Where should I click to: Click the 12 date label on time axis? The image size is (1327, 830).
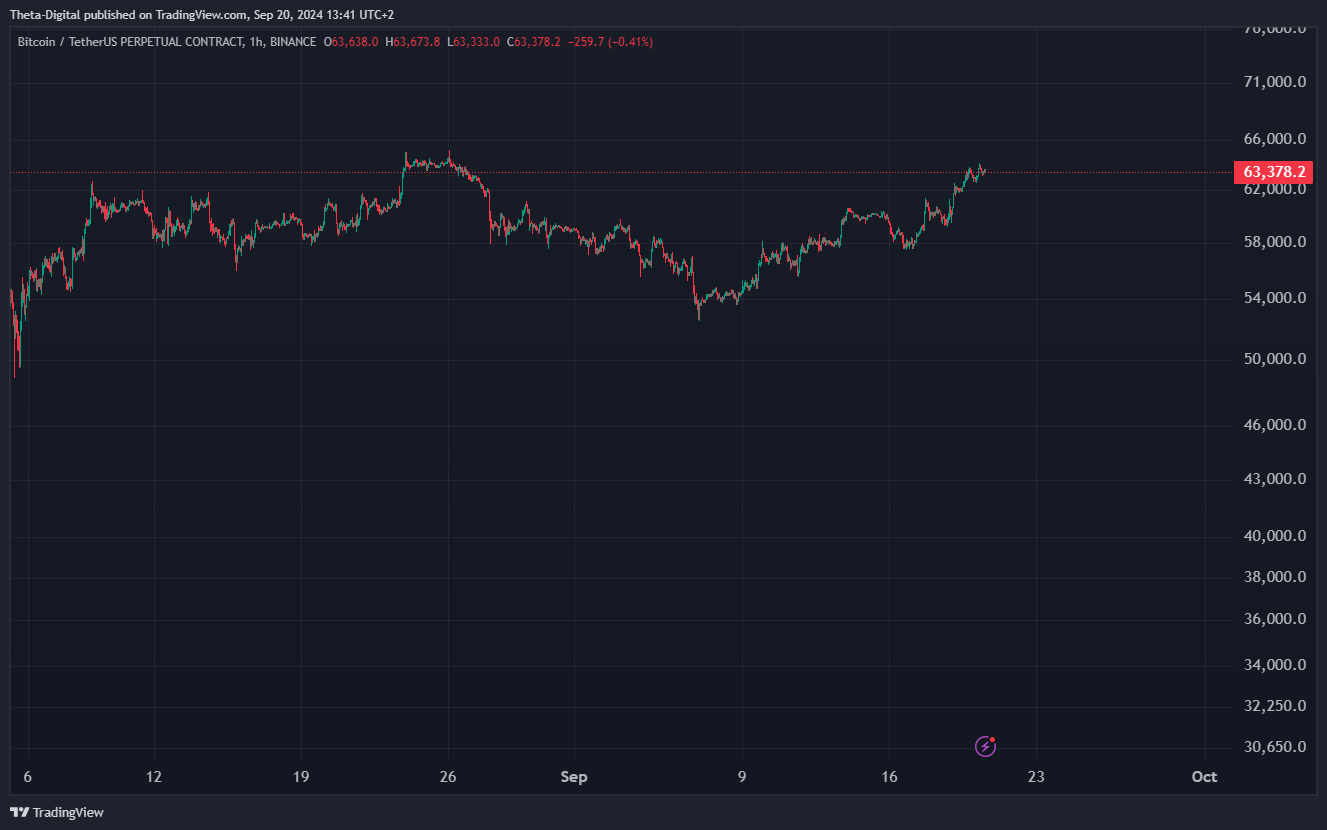[153, 777]
